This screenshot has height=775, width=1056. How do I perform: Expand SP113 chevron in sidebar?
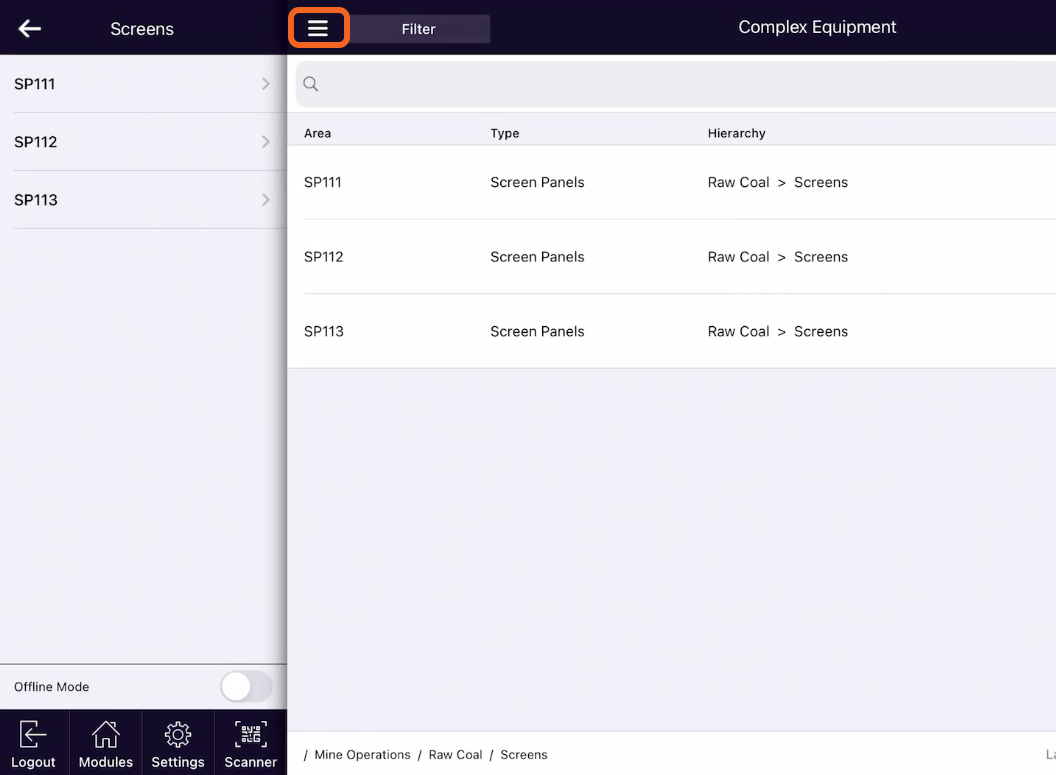265,199
